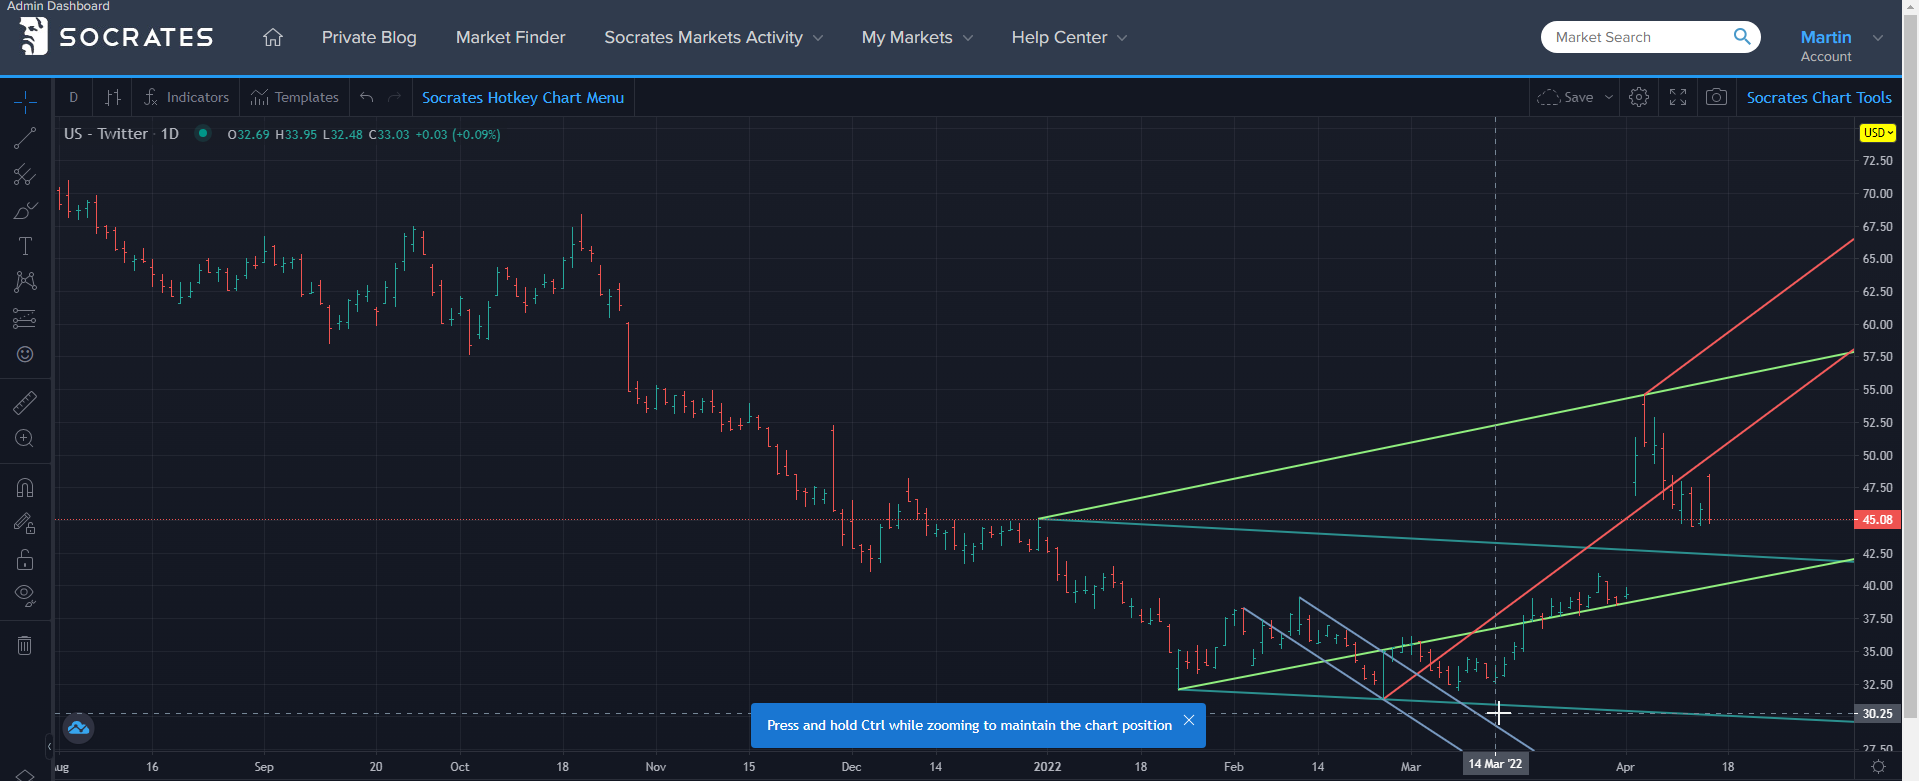
Task: Expand the Socrates Markets Activity menu
Action: pos(714,37)
